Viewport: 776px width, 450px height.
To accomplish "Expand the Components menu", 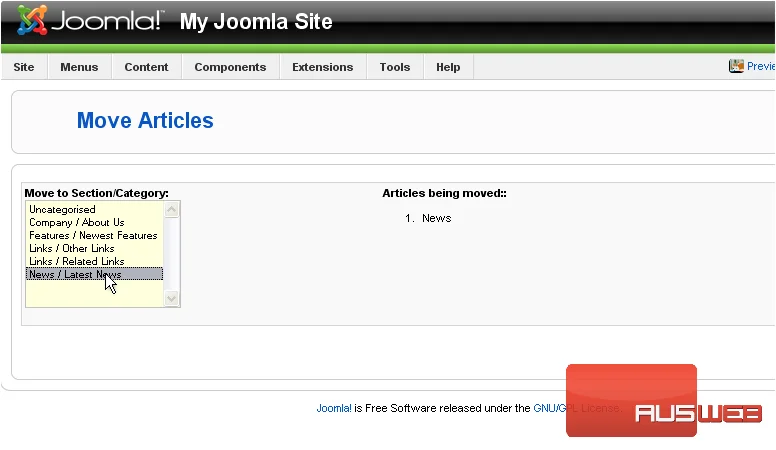I will tap(230, 67).
